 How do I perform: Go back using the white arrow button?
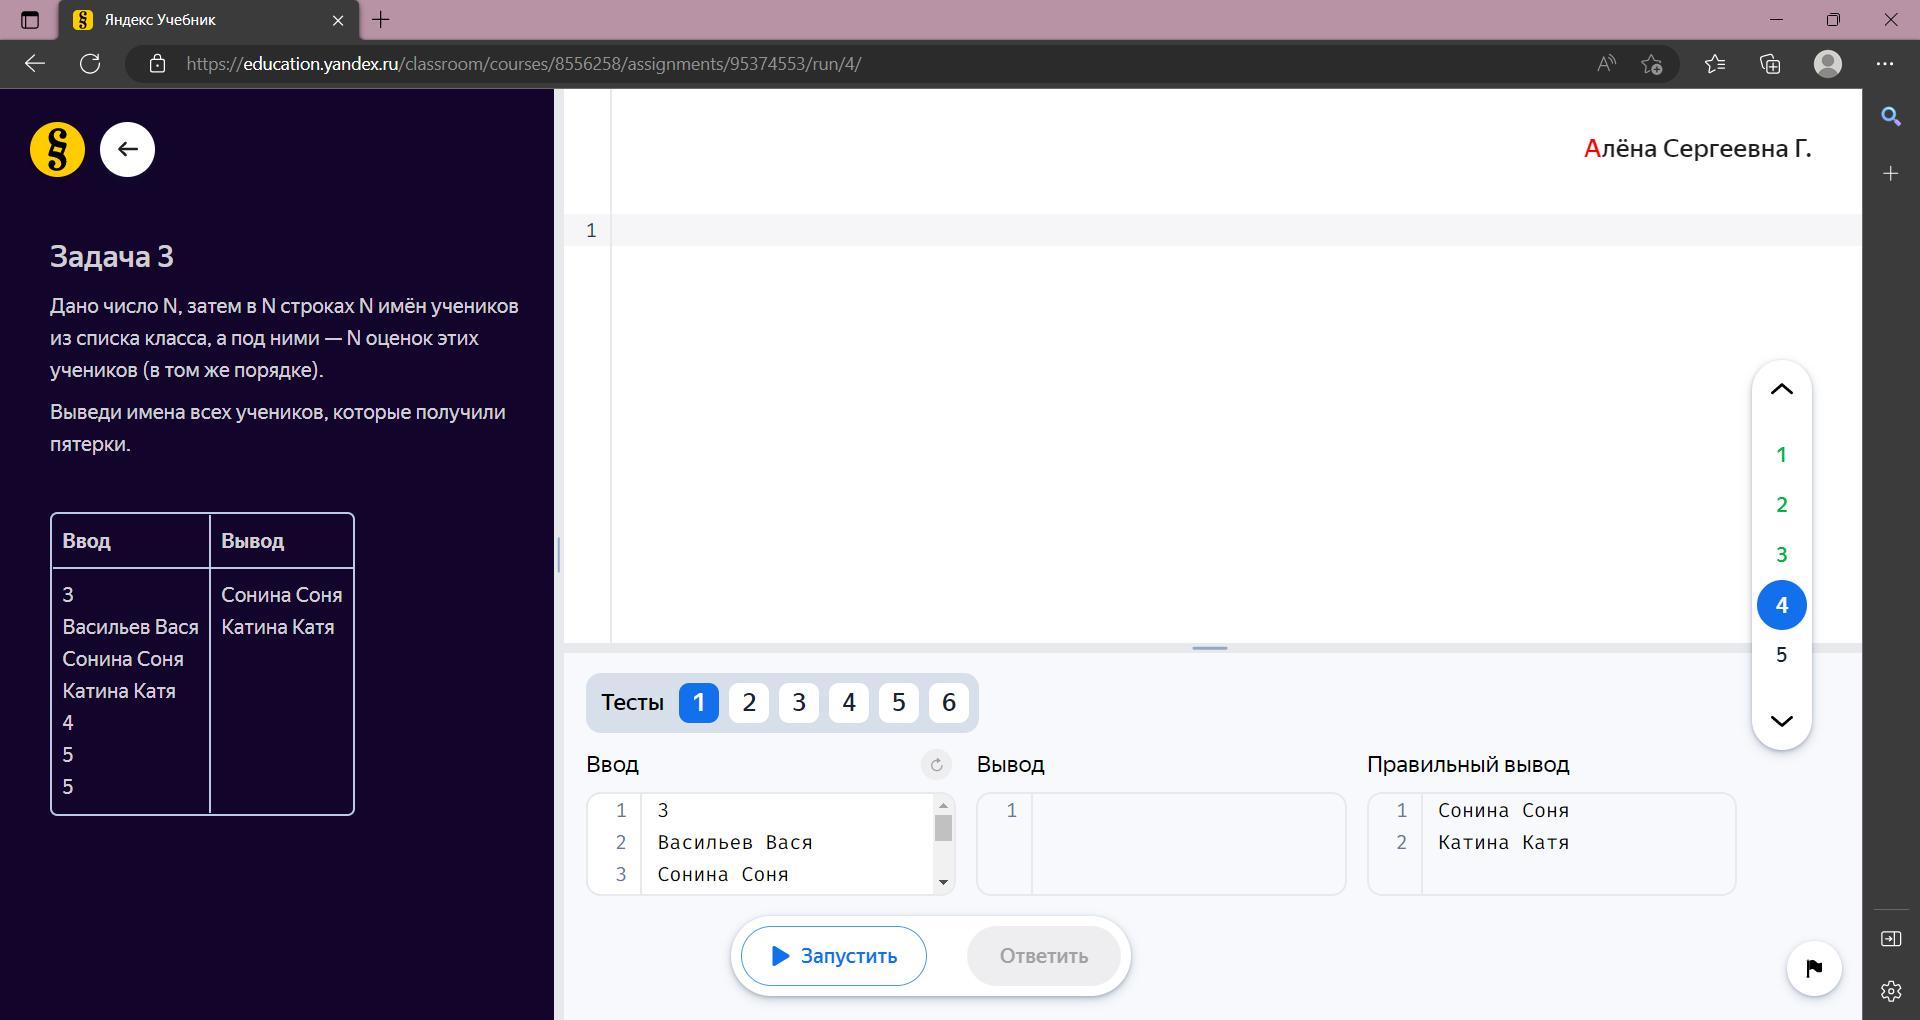[127, 150]
